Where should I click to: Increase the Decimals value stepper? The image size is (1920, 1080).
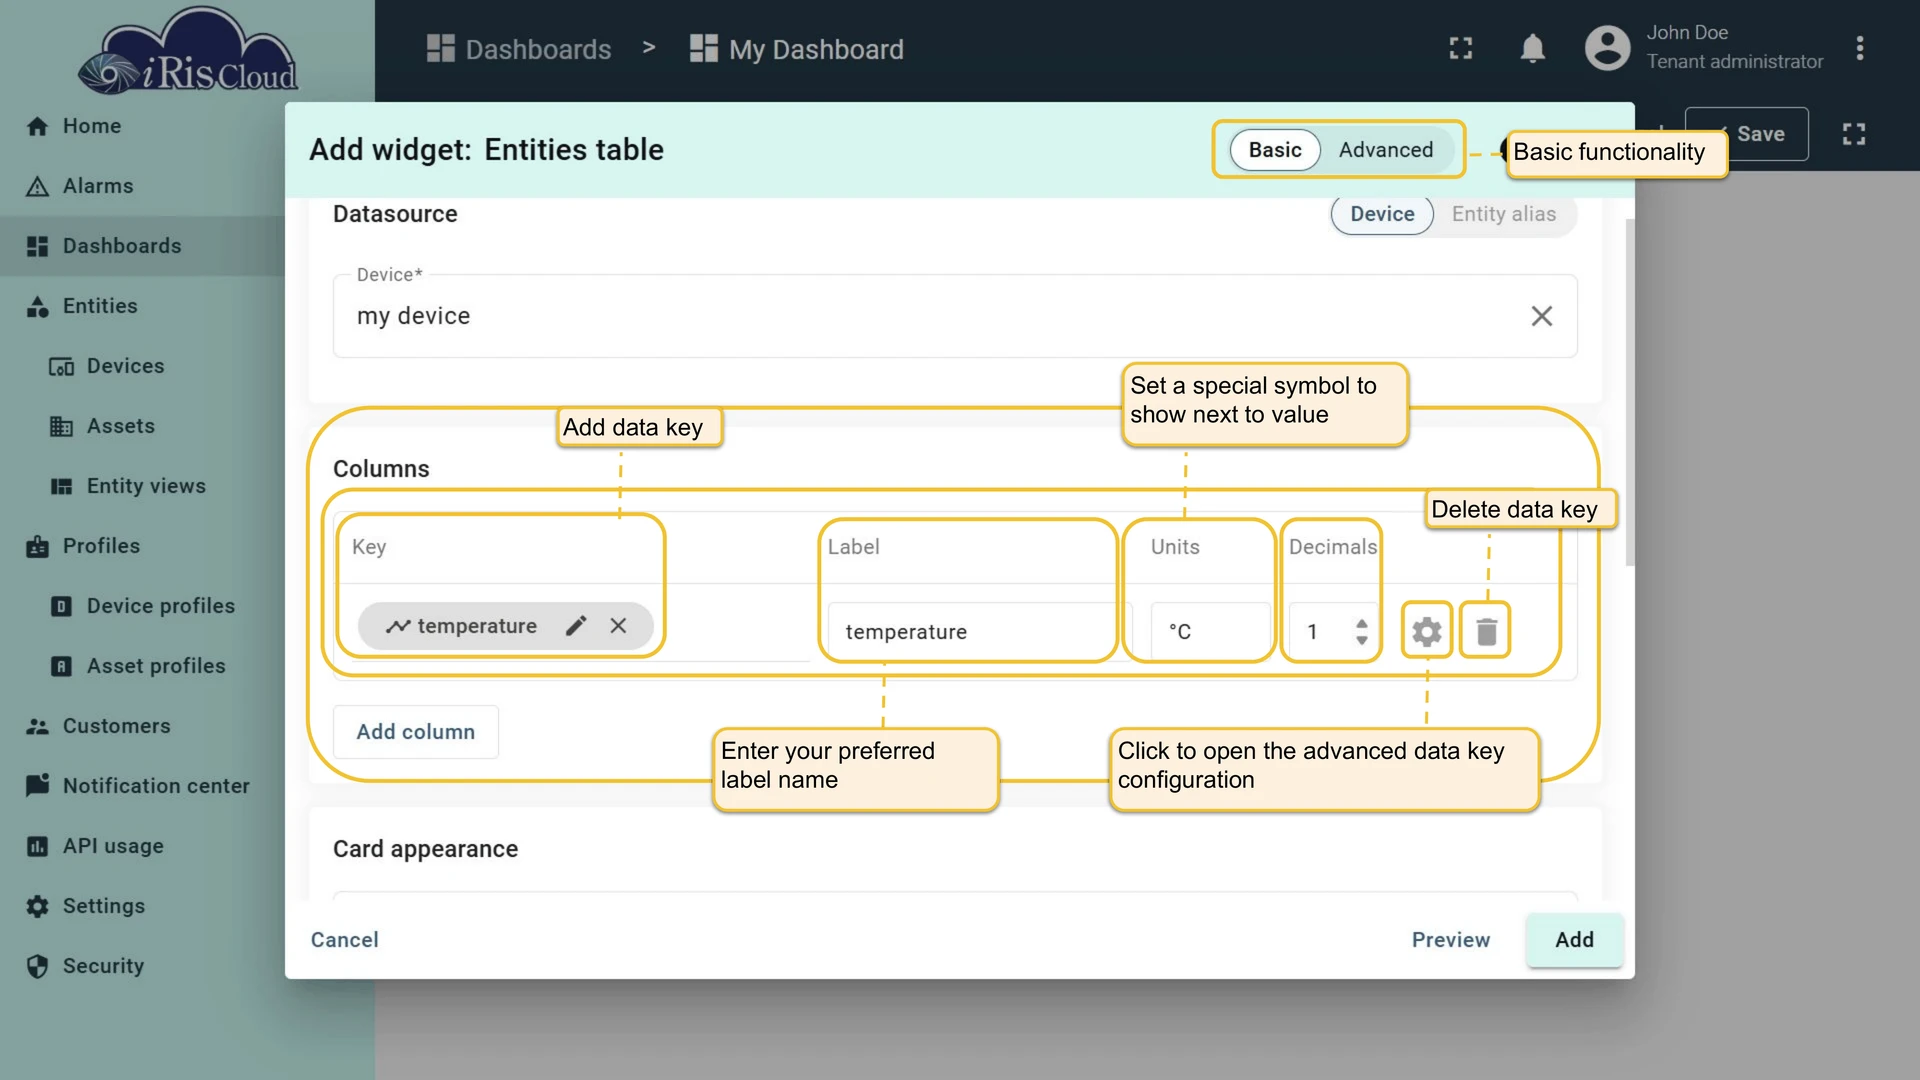[1361, 623]
